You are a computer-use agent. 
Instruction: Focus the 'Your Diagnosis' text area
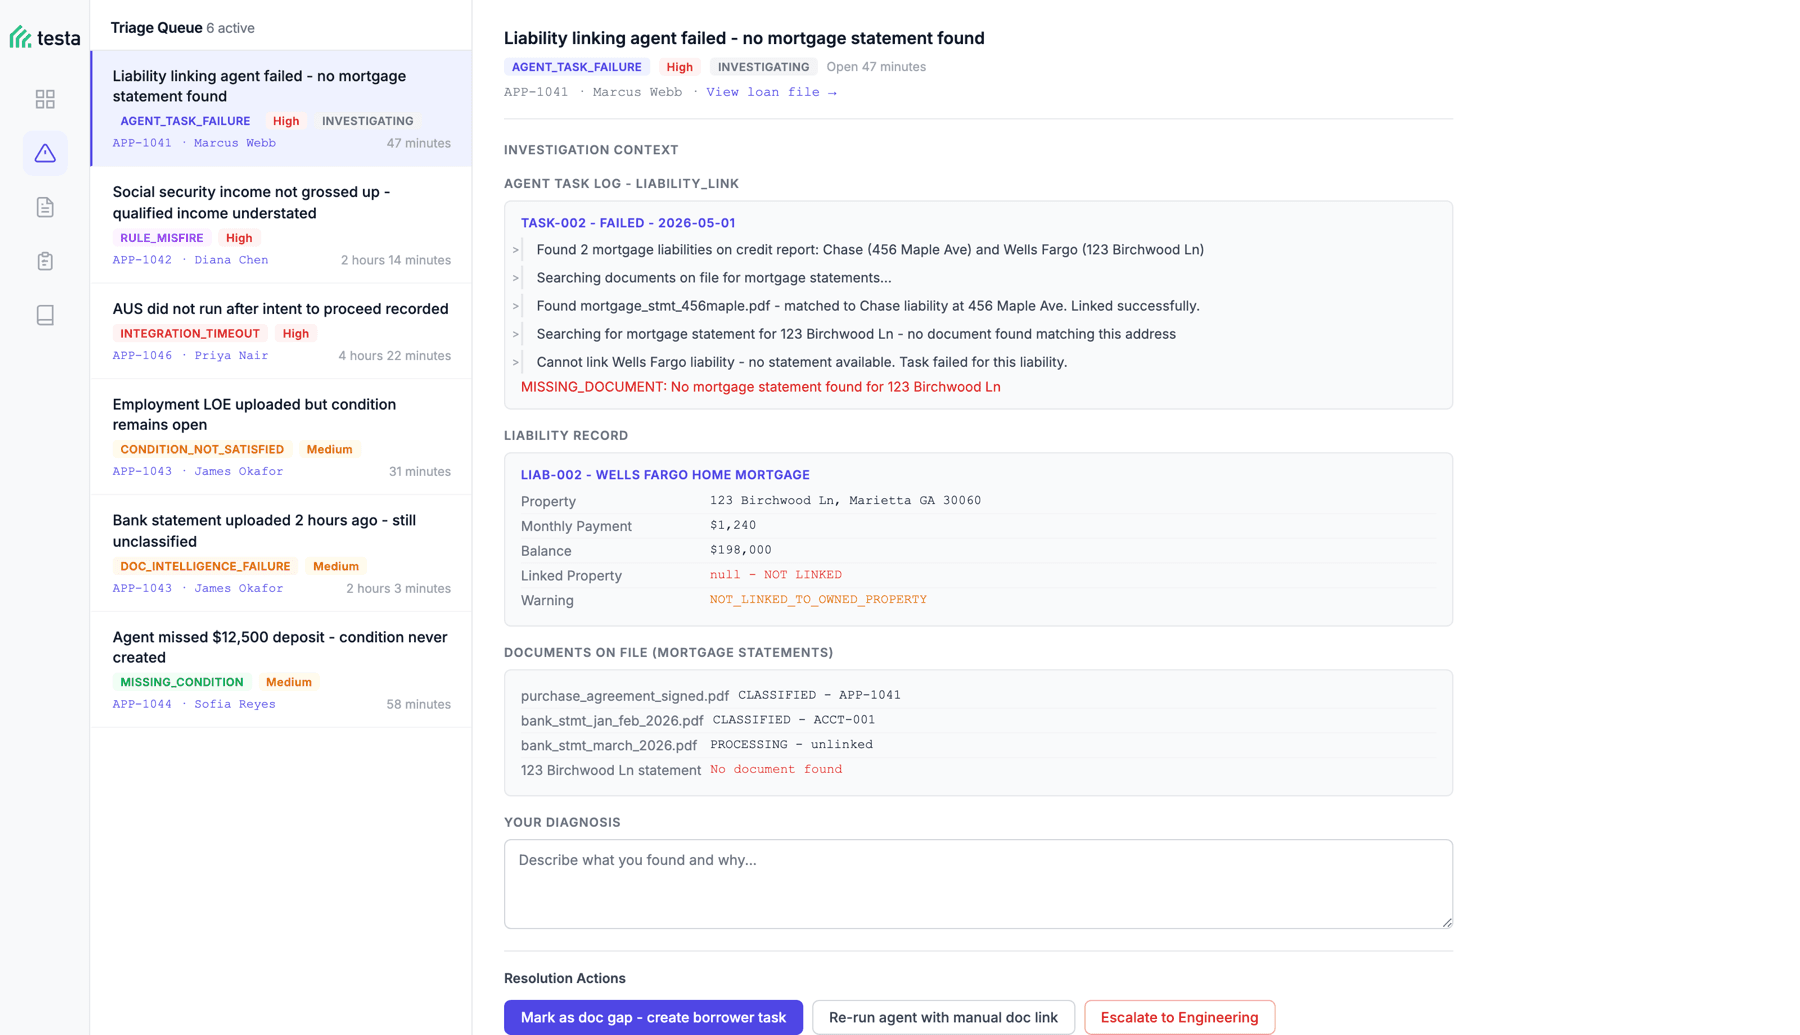pyautogui.click(x=978, y=884)
